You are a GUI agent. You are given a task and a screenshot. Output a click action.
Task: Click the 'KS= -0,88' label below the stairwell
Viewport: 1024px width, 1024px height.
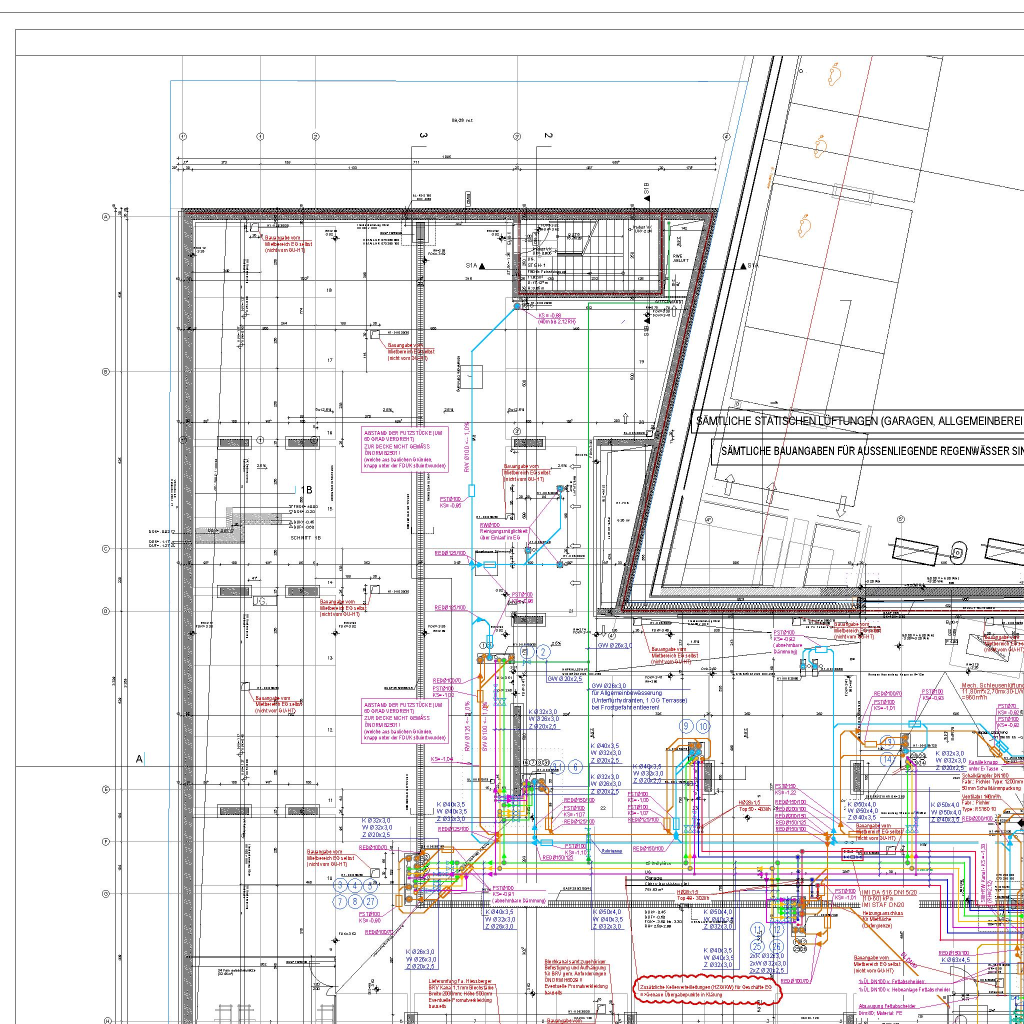point(549,315)
